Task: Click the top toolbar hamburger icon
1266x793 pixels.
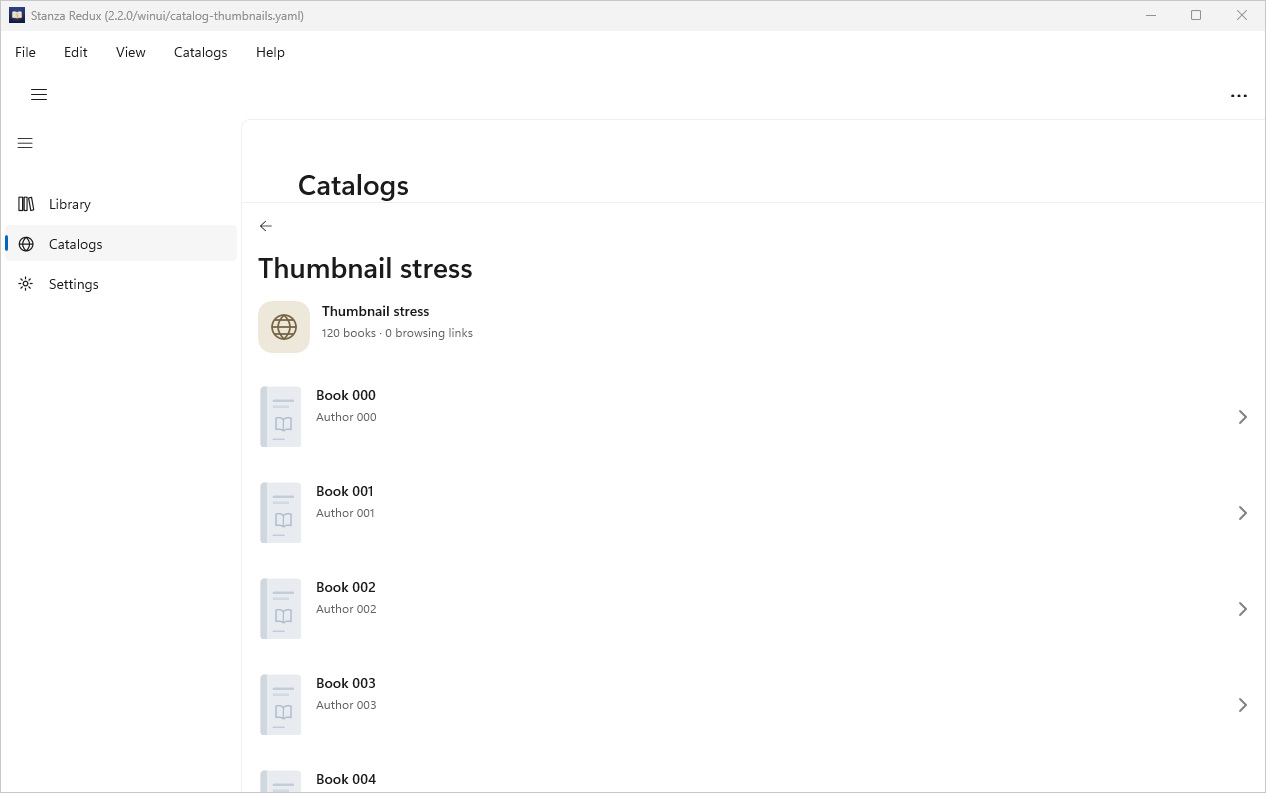Action: (x=39, y=95)
